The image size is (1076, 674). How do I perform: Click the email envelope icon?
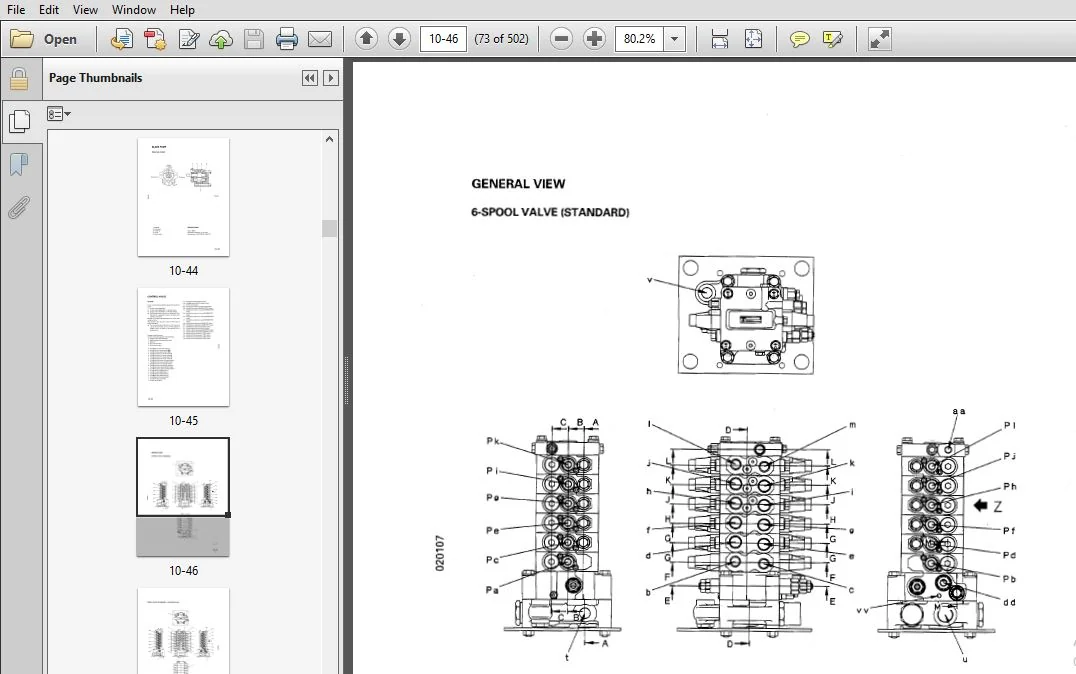(320, 39)
